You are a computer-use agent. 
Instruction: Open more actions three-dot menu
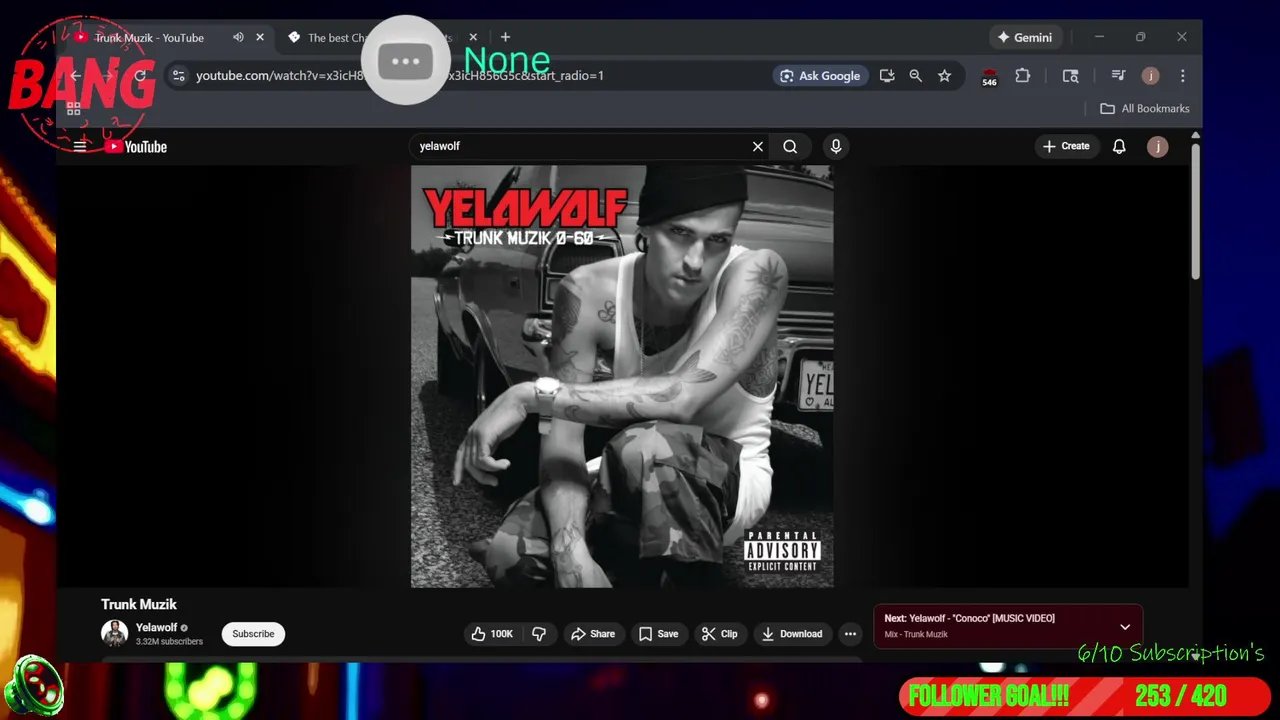[850, 634]
